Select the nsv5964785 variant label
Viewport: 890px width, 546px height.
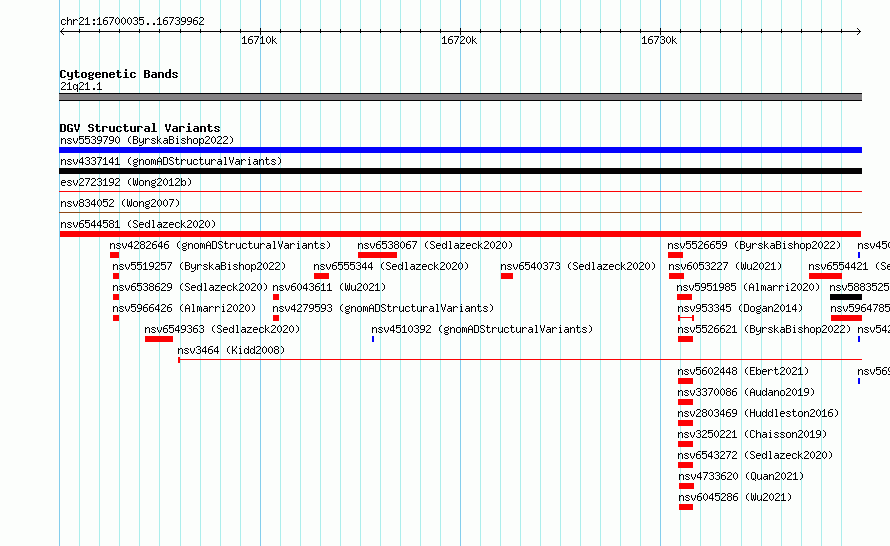tap(860, 308)
